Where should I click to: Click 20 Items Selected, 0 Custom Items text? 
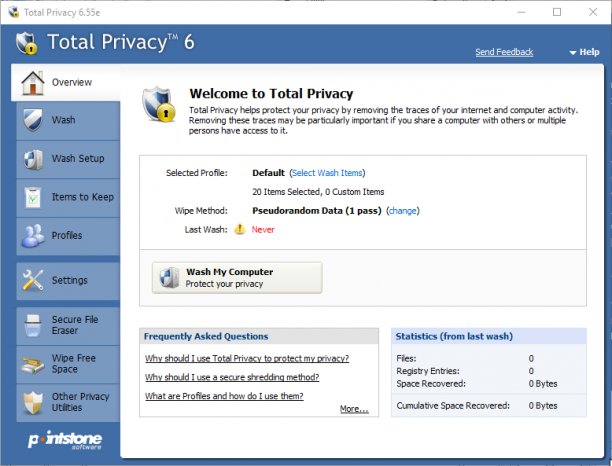tap(318, 192)
